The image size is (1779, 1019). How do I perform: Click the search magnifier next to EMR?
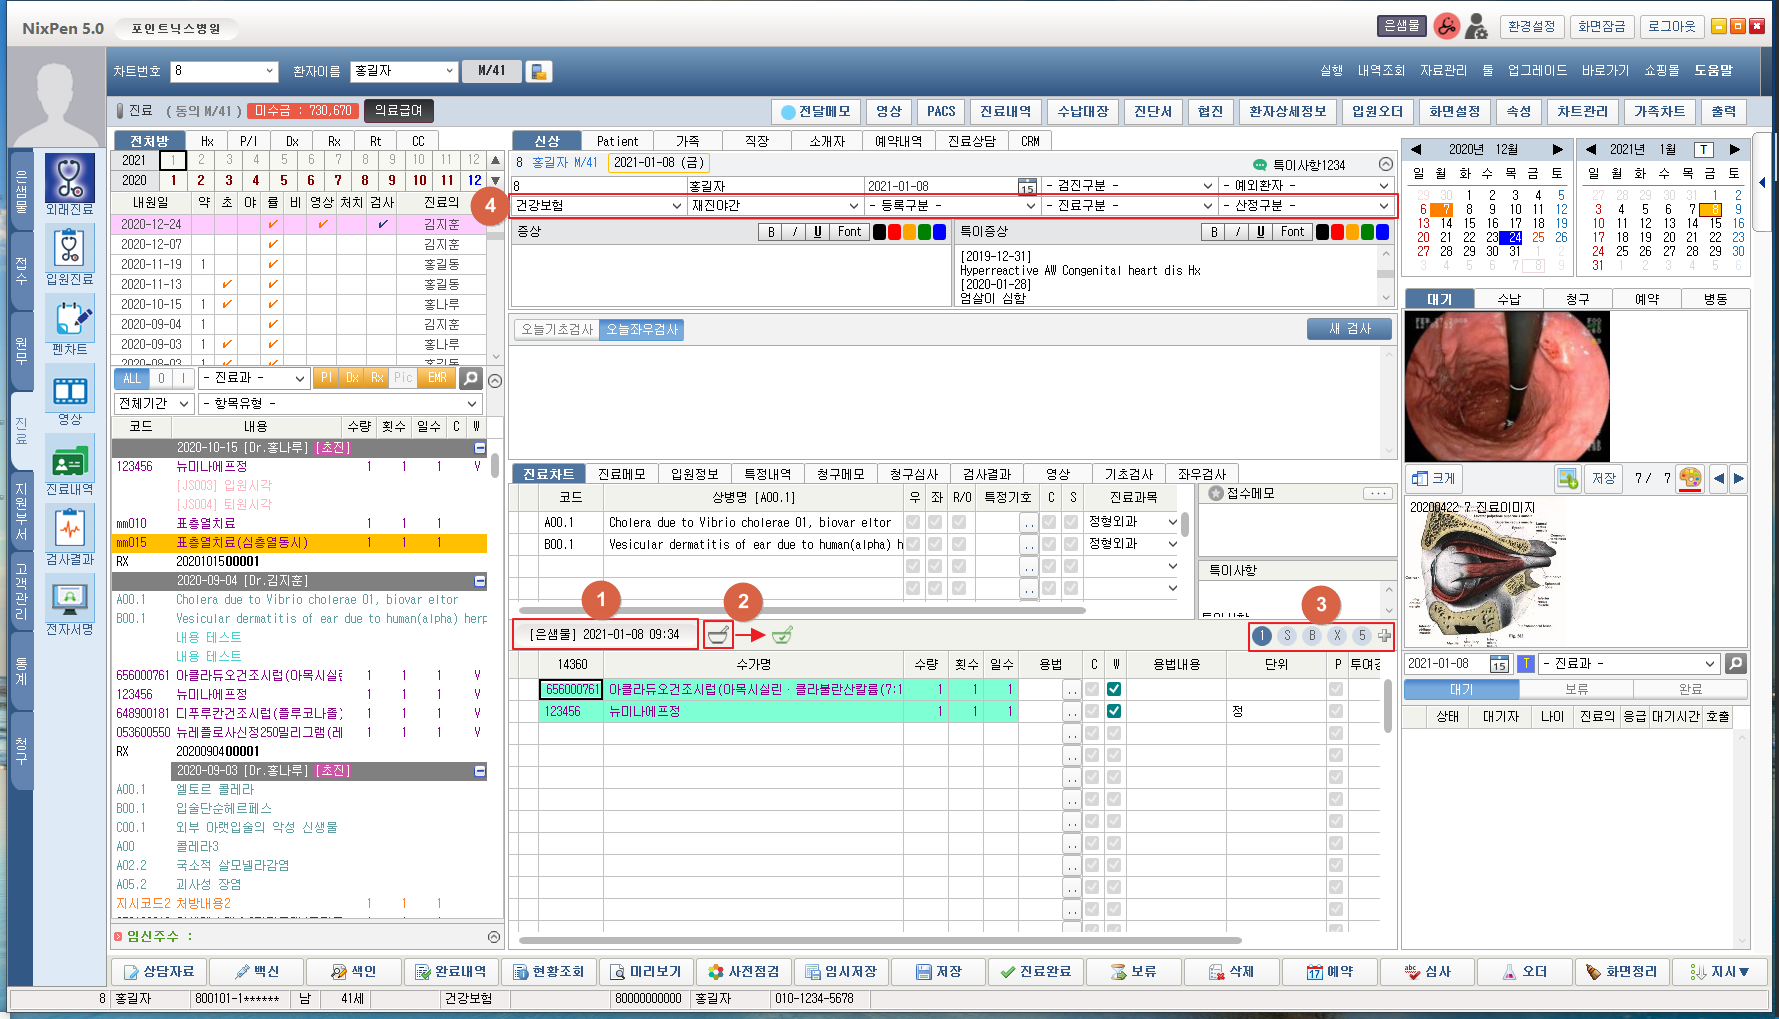pos(470,378)
